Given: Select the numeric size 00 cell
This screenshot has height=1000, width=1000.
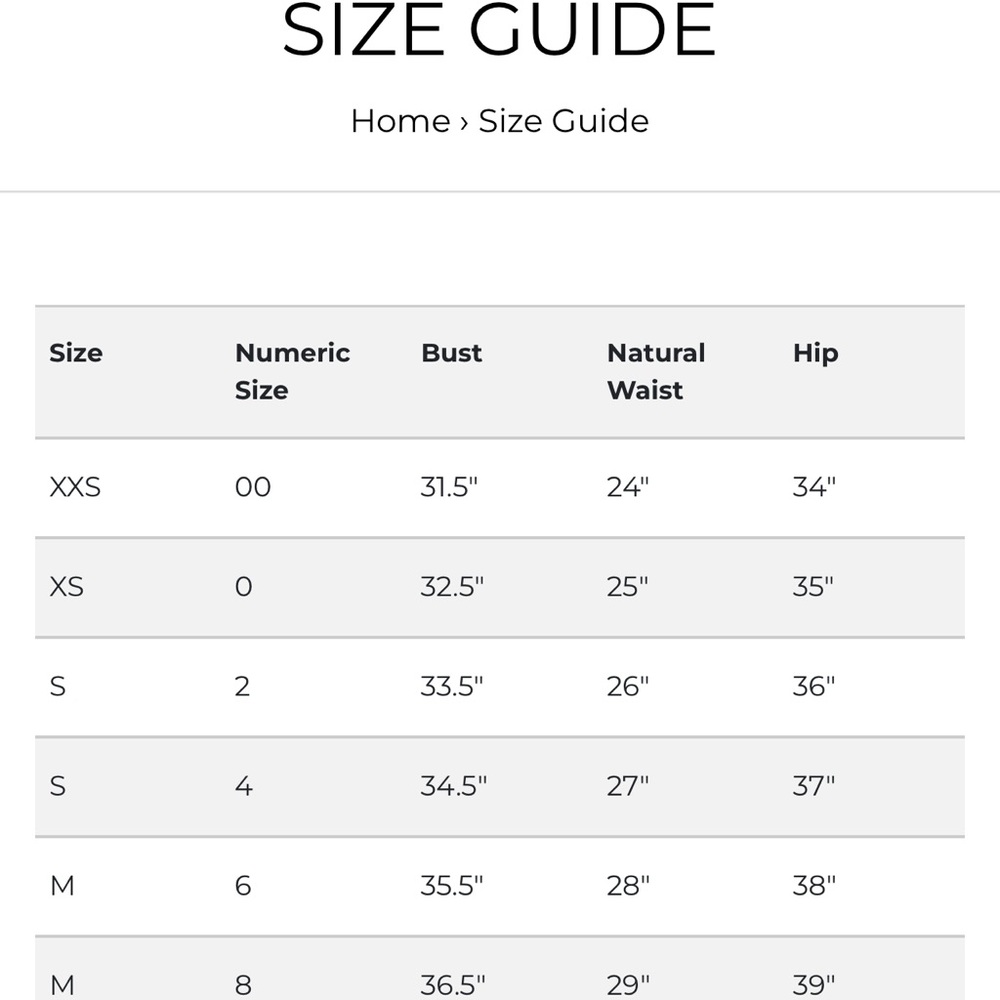Looking at the screenshot, I should pos(253,487).
